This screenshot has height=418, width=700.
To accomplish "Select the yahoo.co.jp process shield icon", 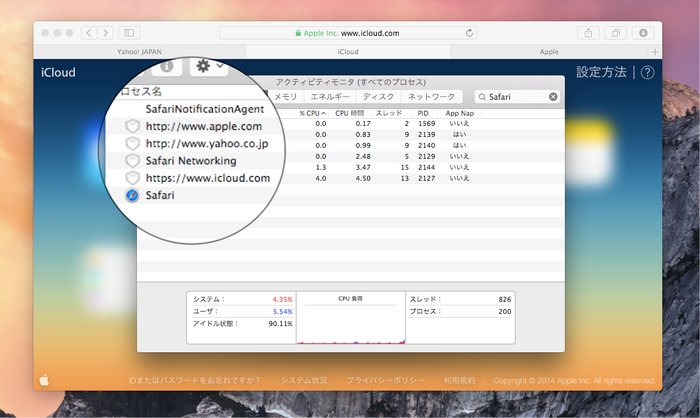I will coord(132,143).
